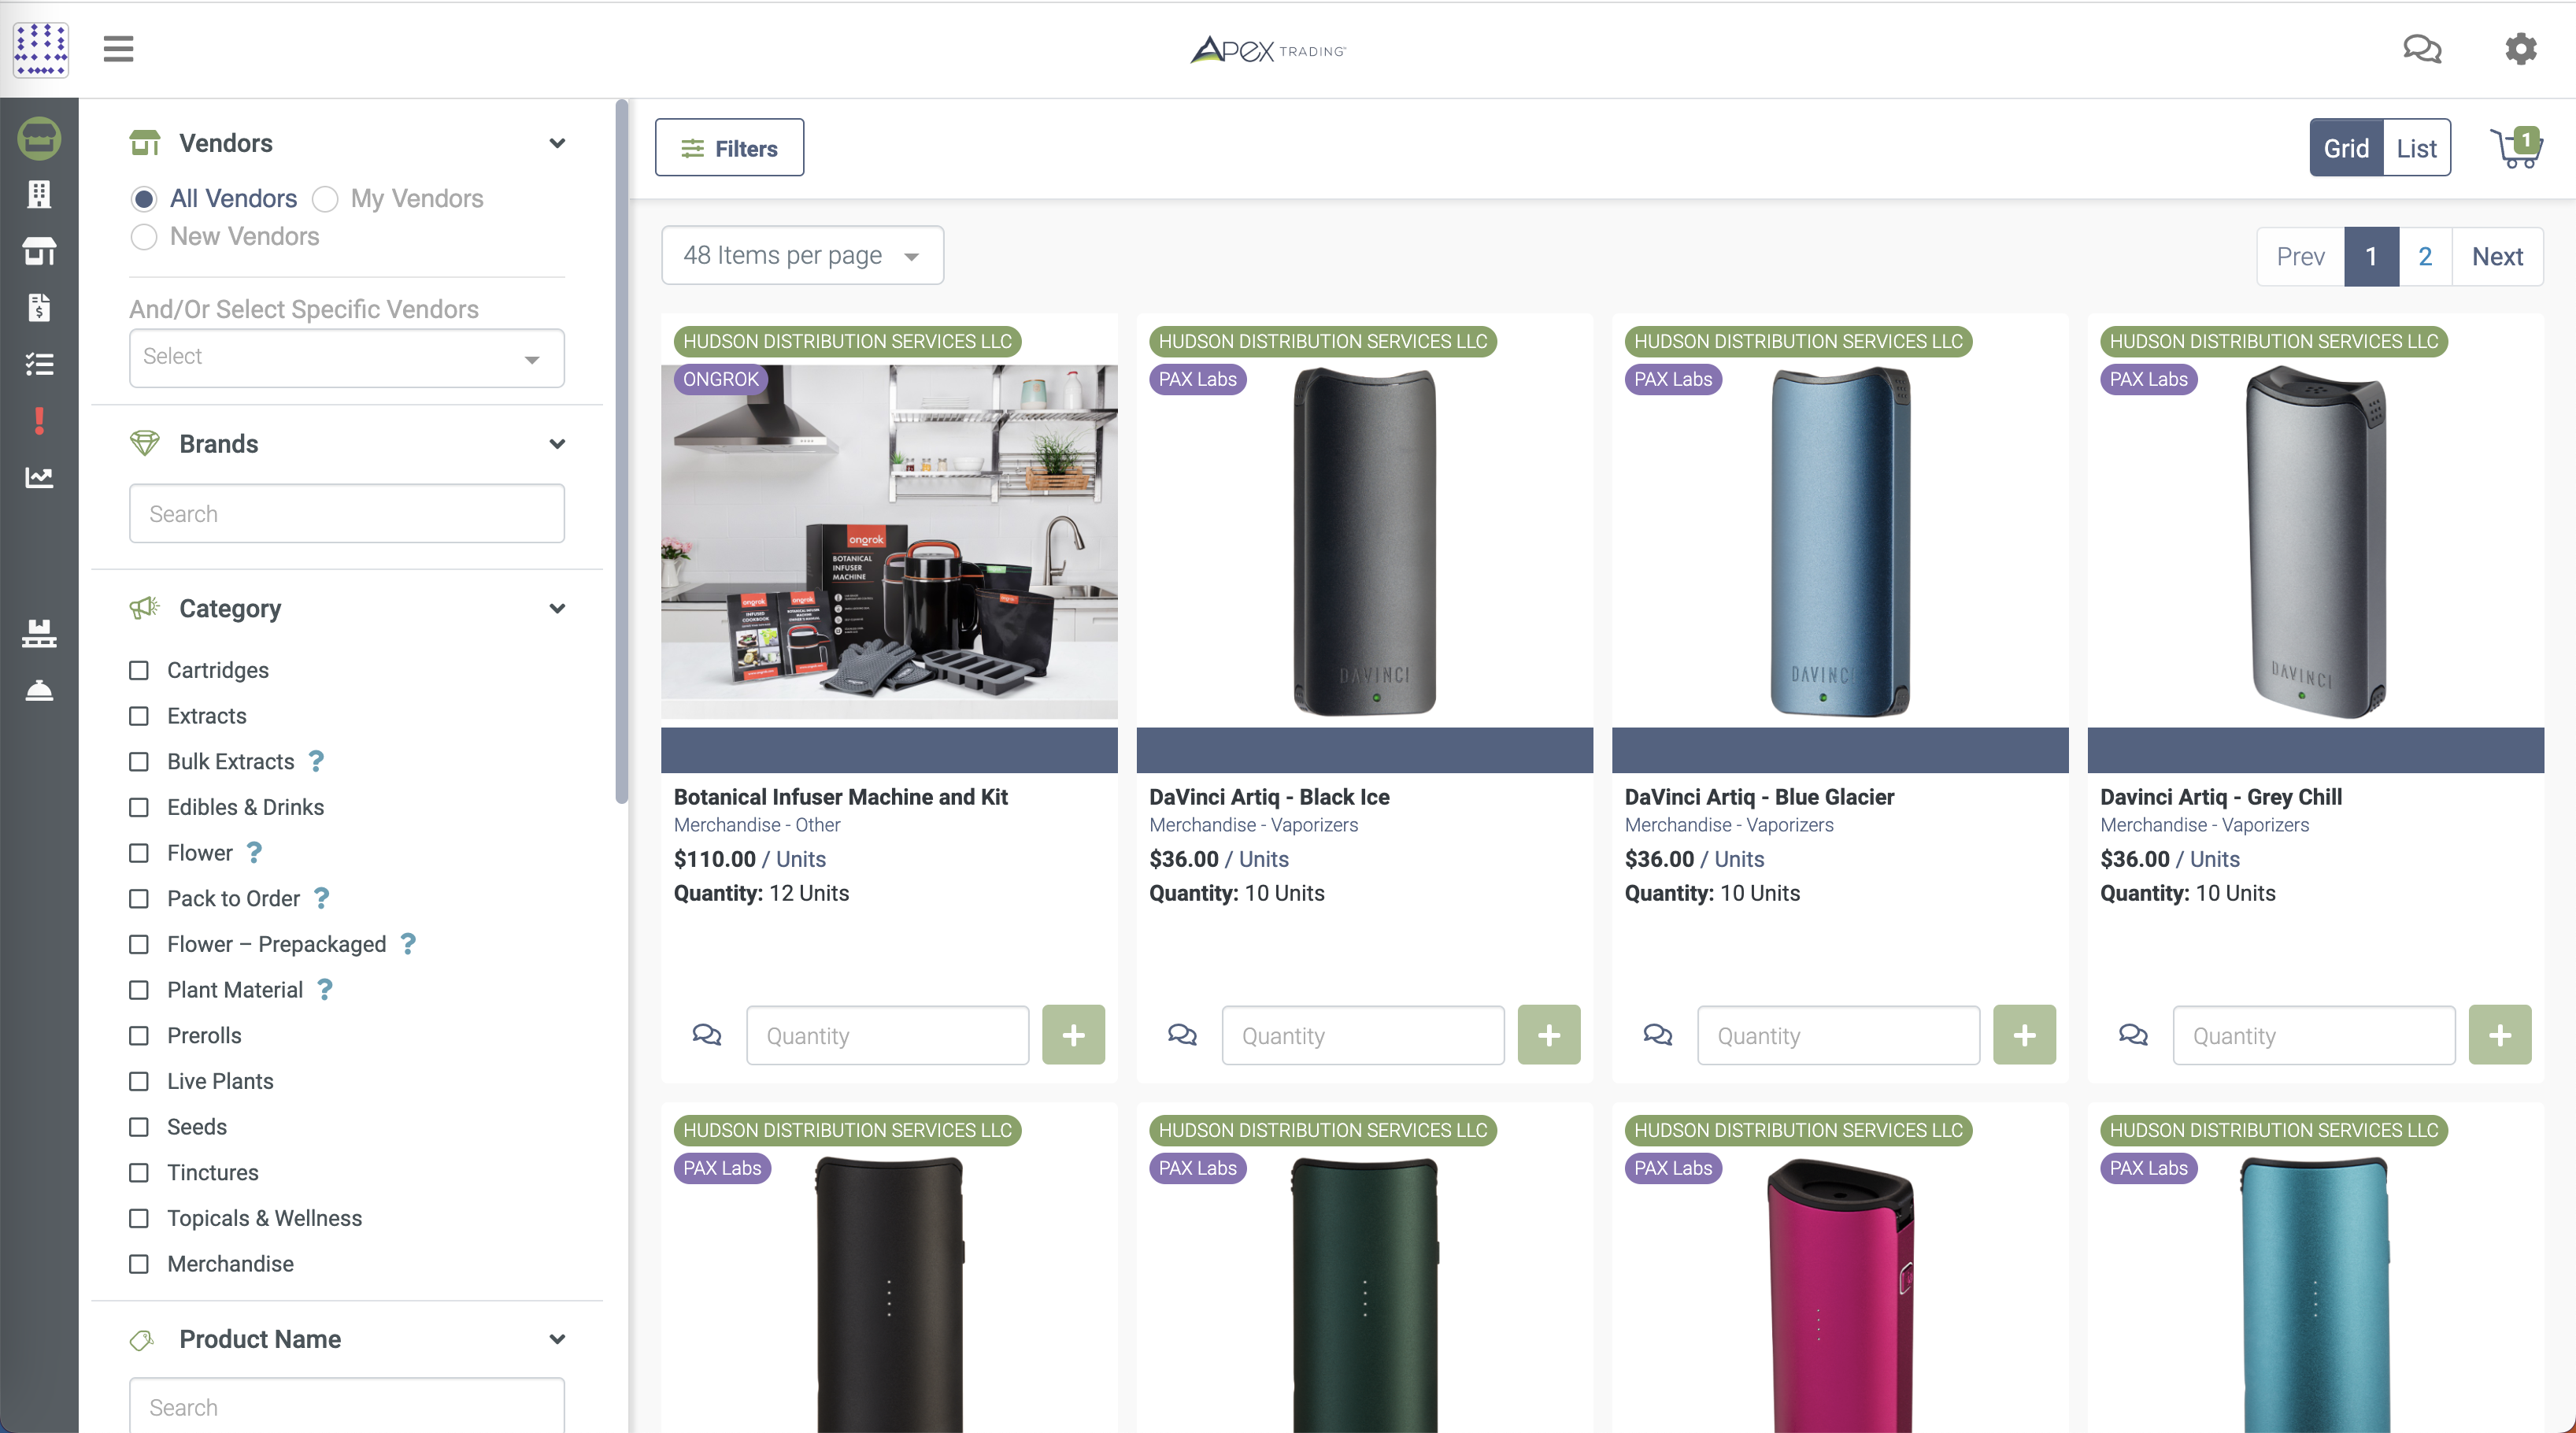Select the New Vendors radio option
Viewport: 2576px width, 1433px height.
click(144, 237)
